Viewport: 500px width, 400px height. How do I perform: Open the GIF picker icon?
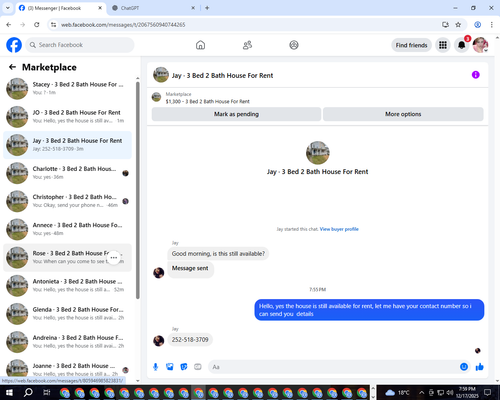click(198, 367)
